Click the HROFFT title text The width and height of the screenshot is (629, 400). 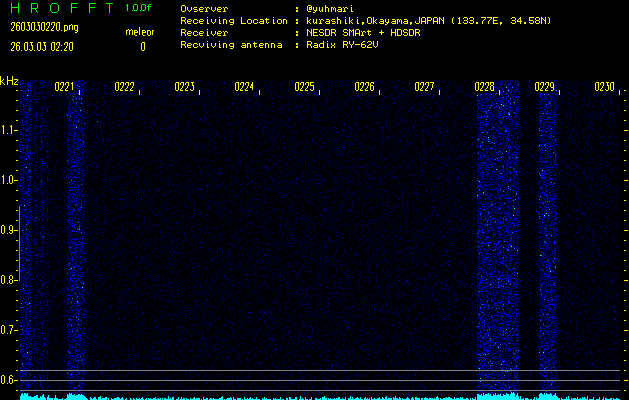click(x=62, y=8)
